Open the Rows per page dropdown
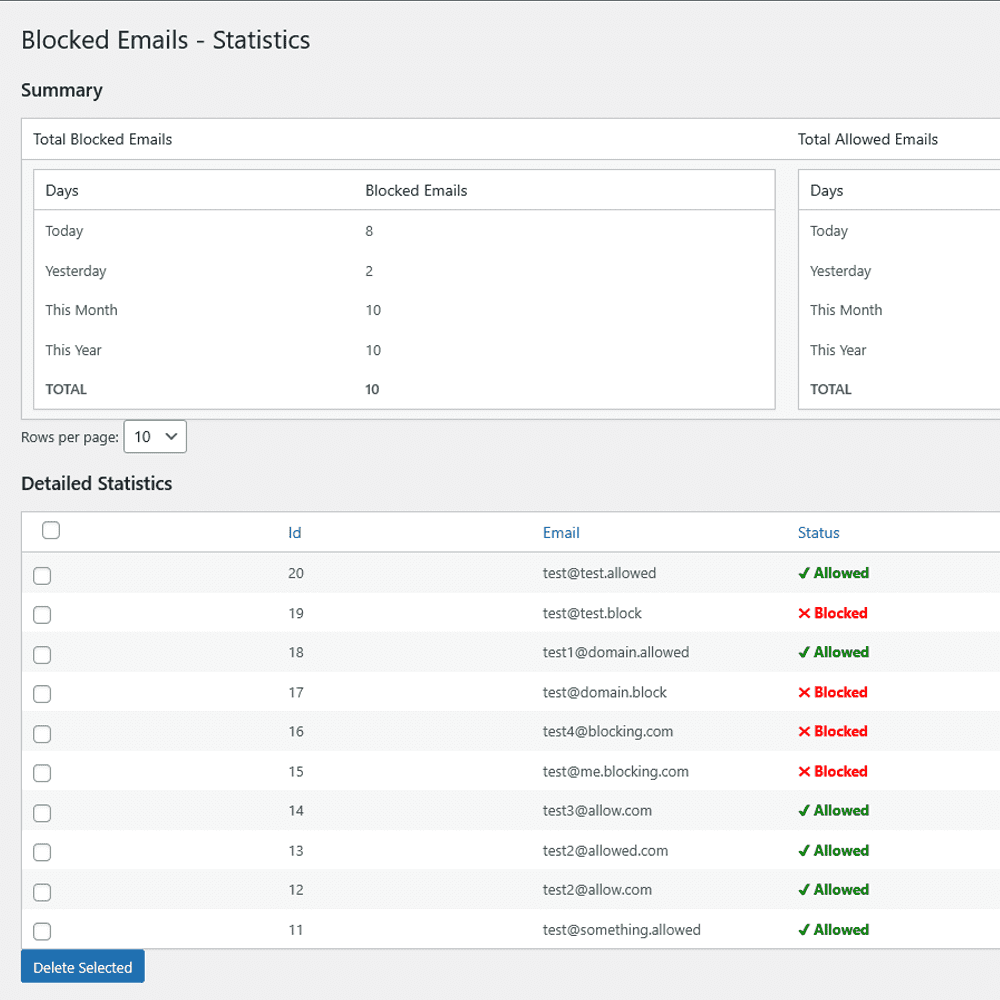 (155, 437)
